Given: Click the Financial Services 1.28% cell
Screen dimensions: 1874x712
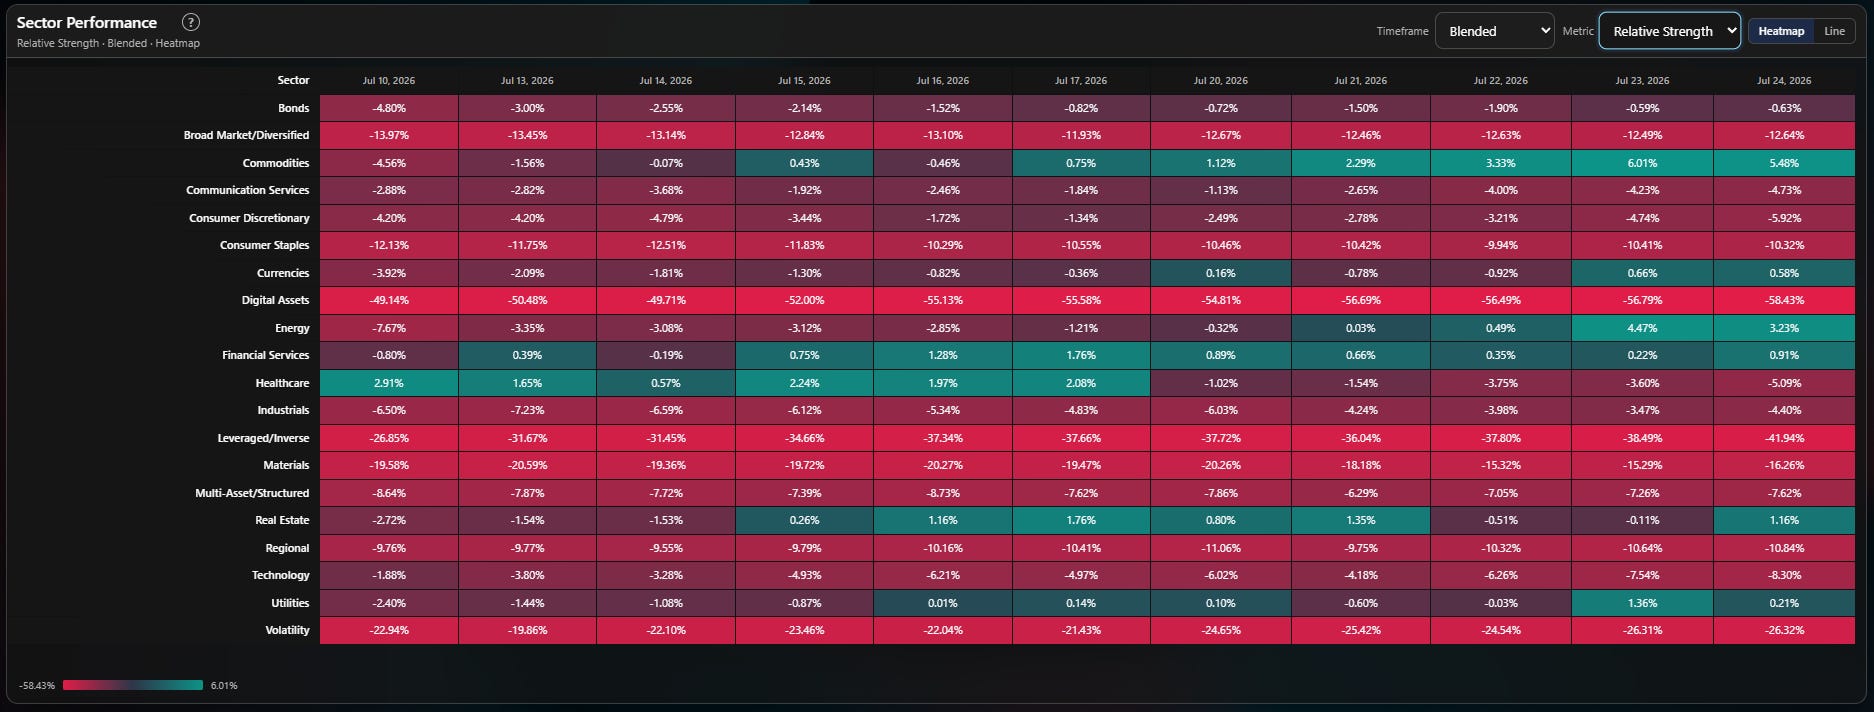Looking at the screenshot, I should coord(943,355).
